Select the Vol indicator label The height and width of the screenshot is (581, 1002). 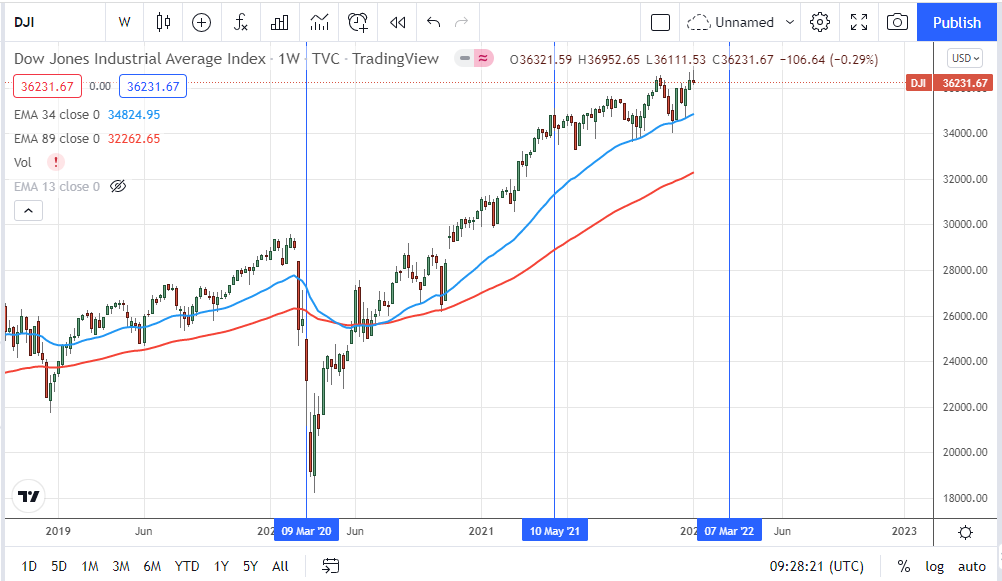(x=22, y=162)
